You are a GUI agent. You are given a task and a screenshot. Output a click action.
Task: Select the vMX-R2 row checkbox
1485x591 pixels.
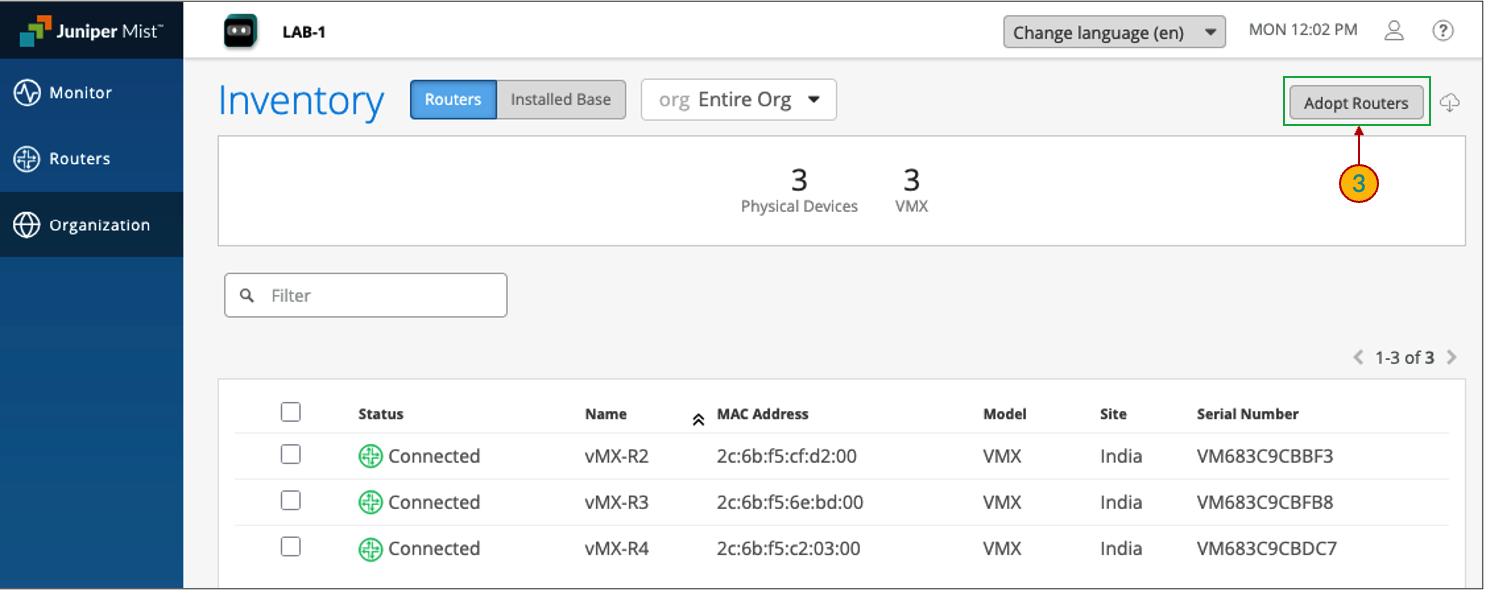tap(290, 455)
